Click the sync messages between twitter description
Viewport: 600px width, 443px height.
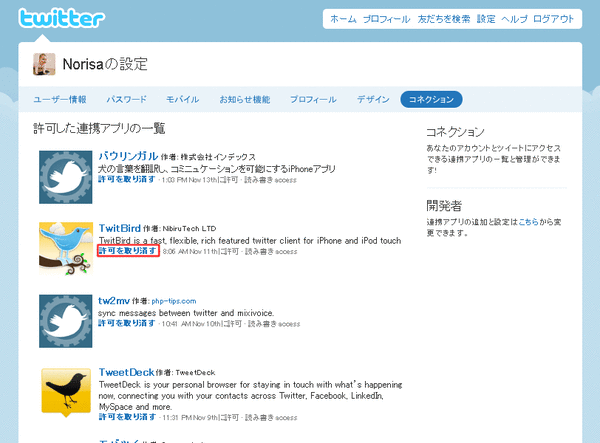click(186, 313)
